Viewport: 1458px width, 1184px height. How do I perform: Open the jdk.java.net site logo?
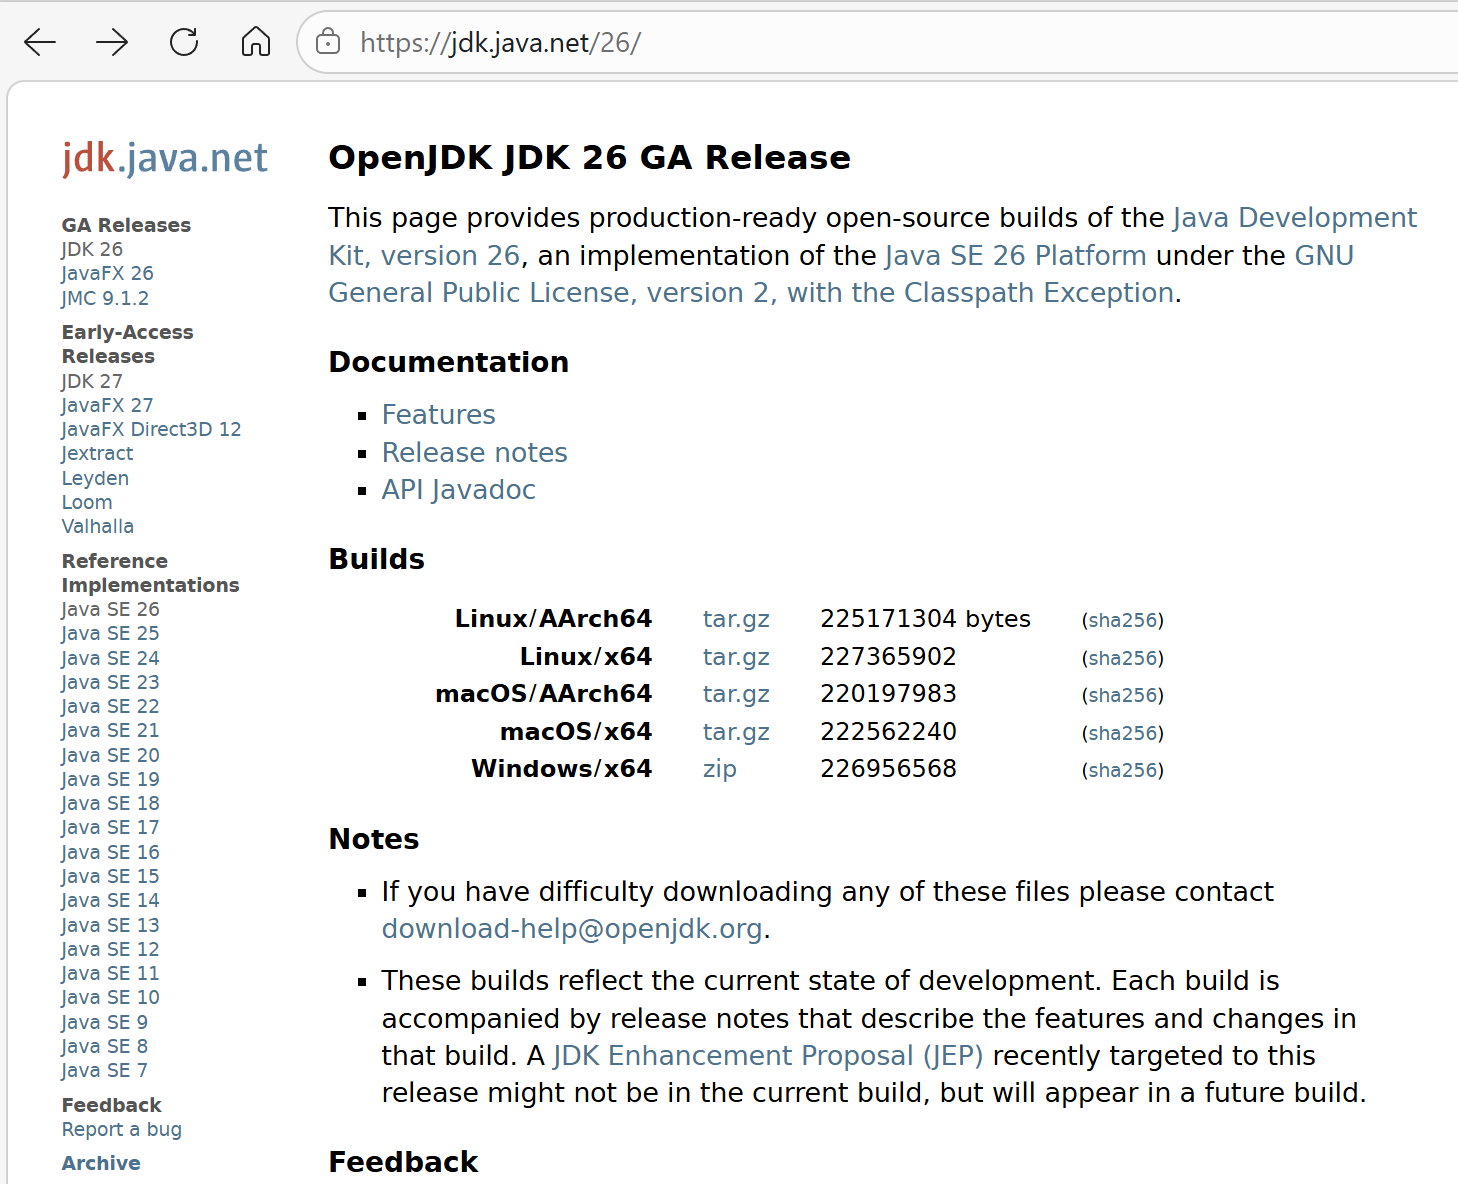(165, 158)
